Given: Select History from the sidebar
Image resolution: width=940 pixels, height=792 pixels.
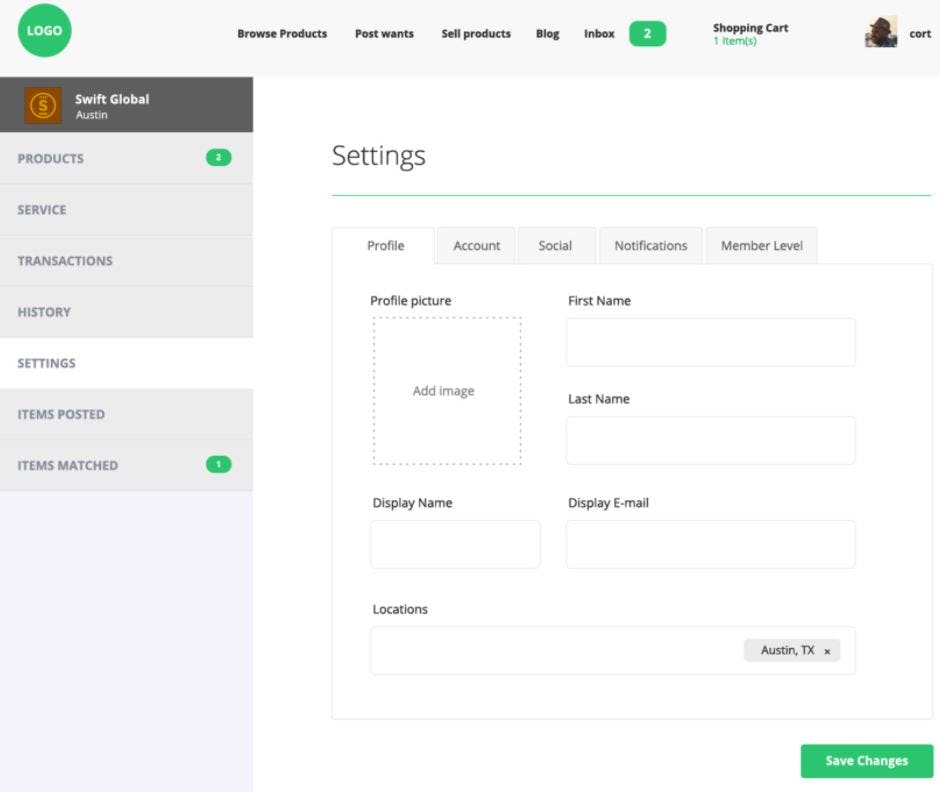Looking at the screenshot, I should (x=43, y=312).
